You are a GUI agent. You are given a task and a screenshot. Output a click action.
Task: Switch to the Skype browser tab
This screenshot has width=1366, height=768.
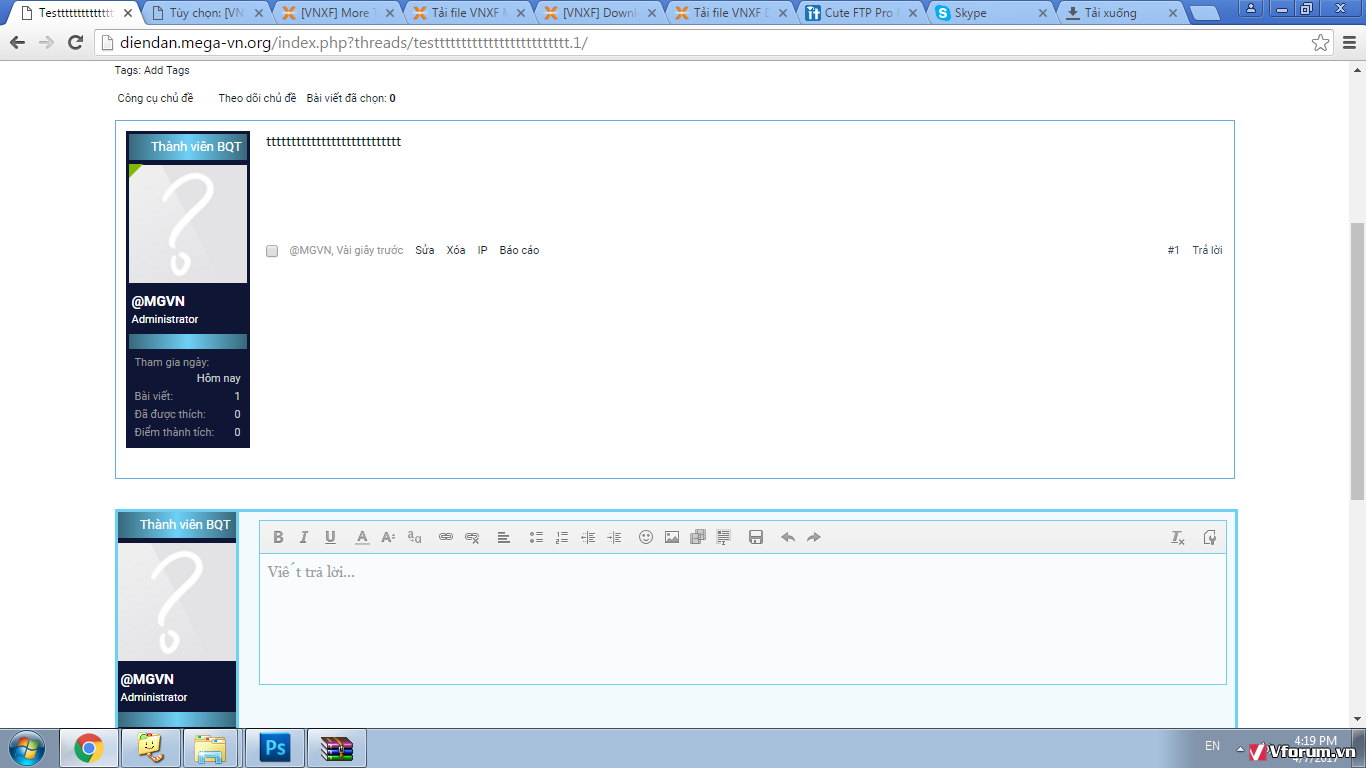coord(990,13)
